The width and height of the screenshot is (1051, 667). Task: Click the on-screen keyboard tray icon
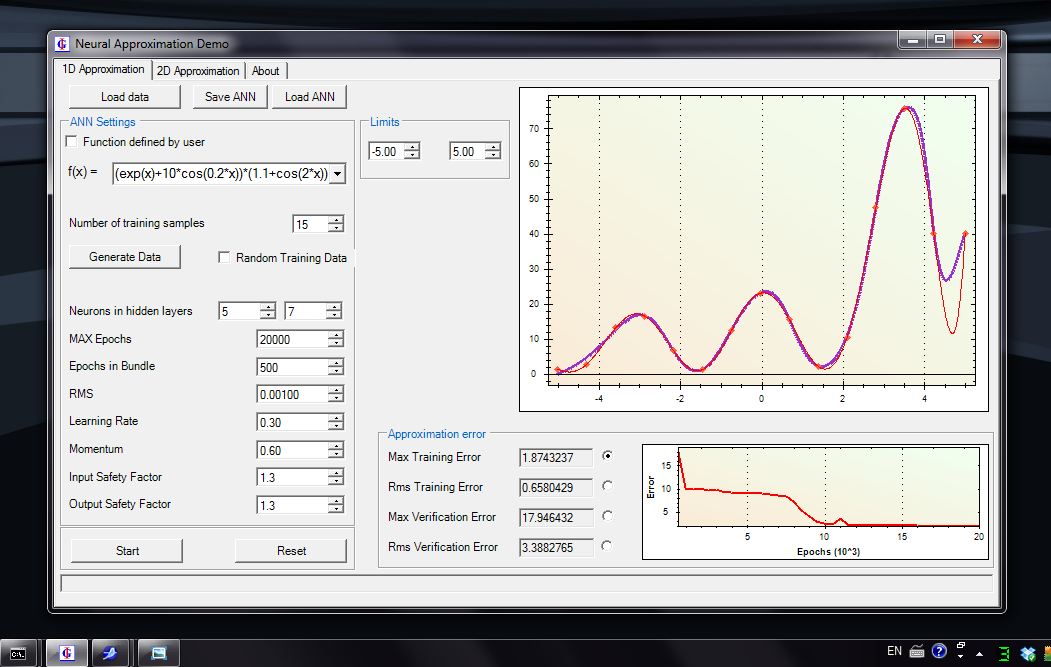[917, 652]
